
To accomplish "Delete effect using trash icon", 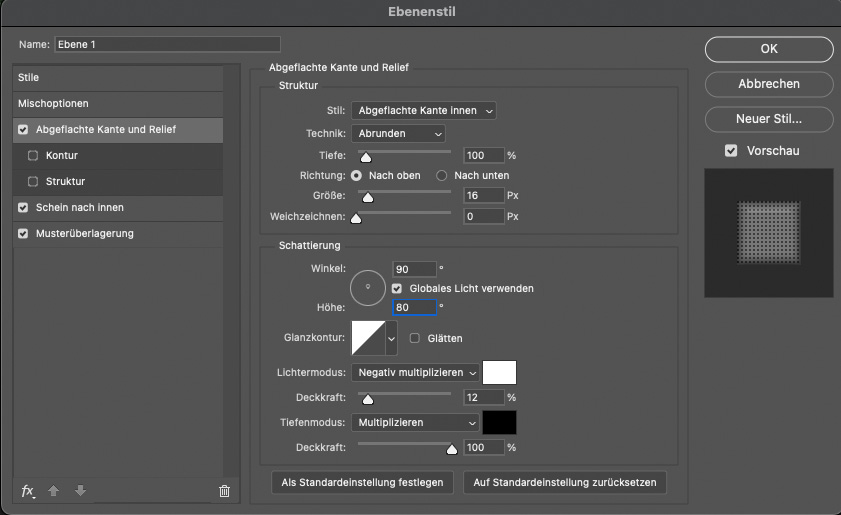I will [x=224, y=491].
